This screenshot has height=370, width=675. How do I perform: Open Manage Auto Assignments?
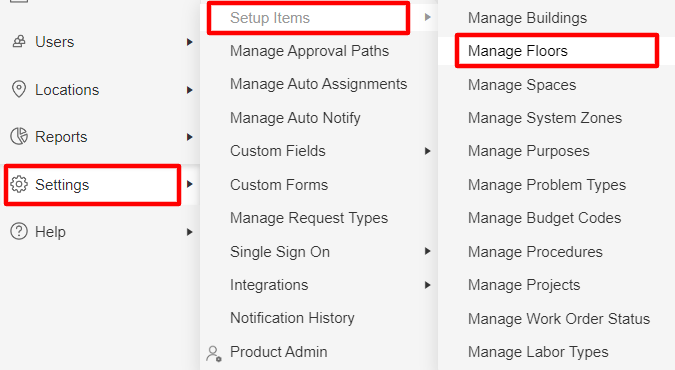tap(319, 84)
